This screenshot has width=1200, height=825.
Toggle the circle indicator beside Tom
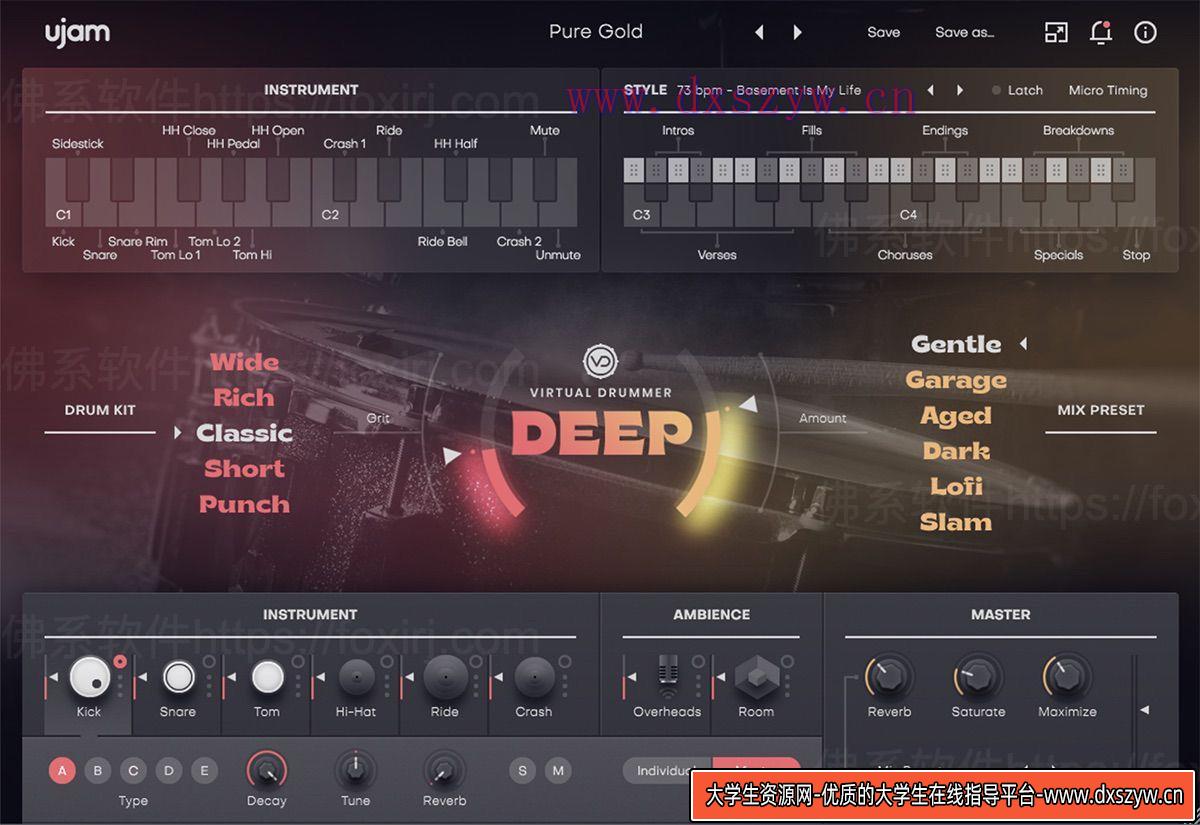(298, 661)
